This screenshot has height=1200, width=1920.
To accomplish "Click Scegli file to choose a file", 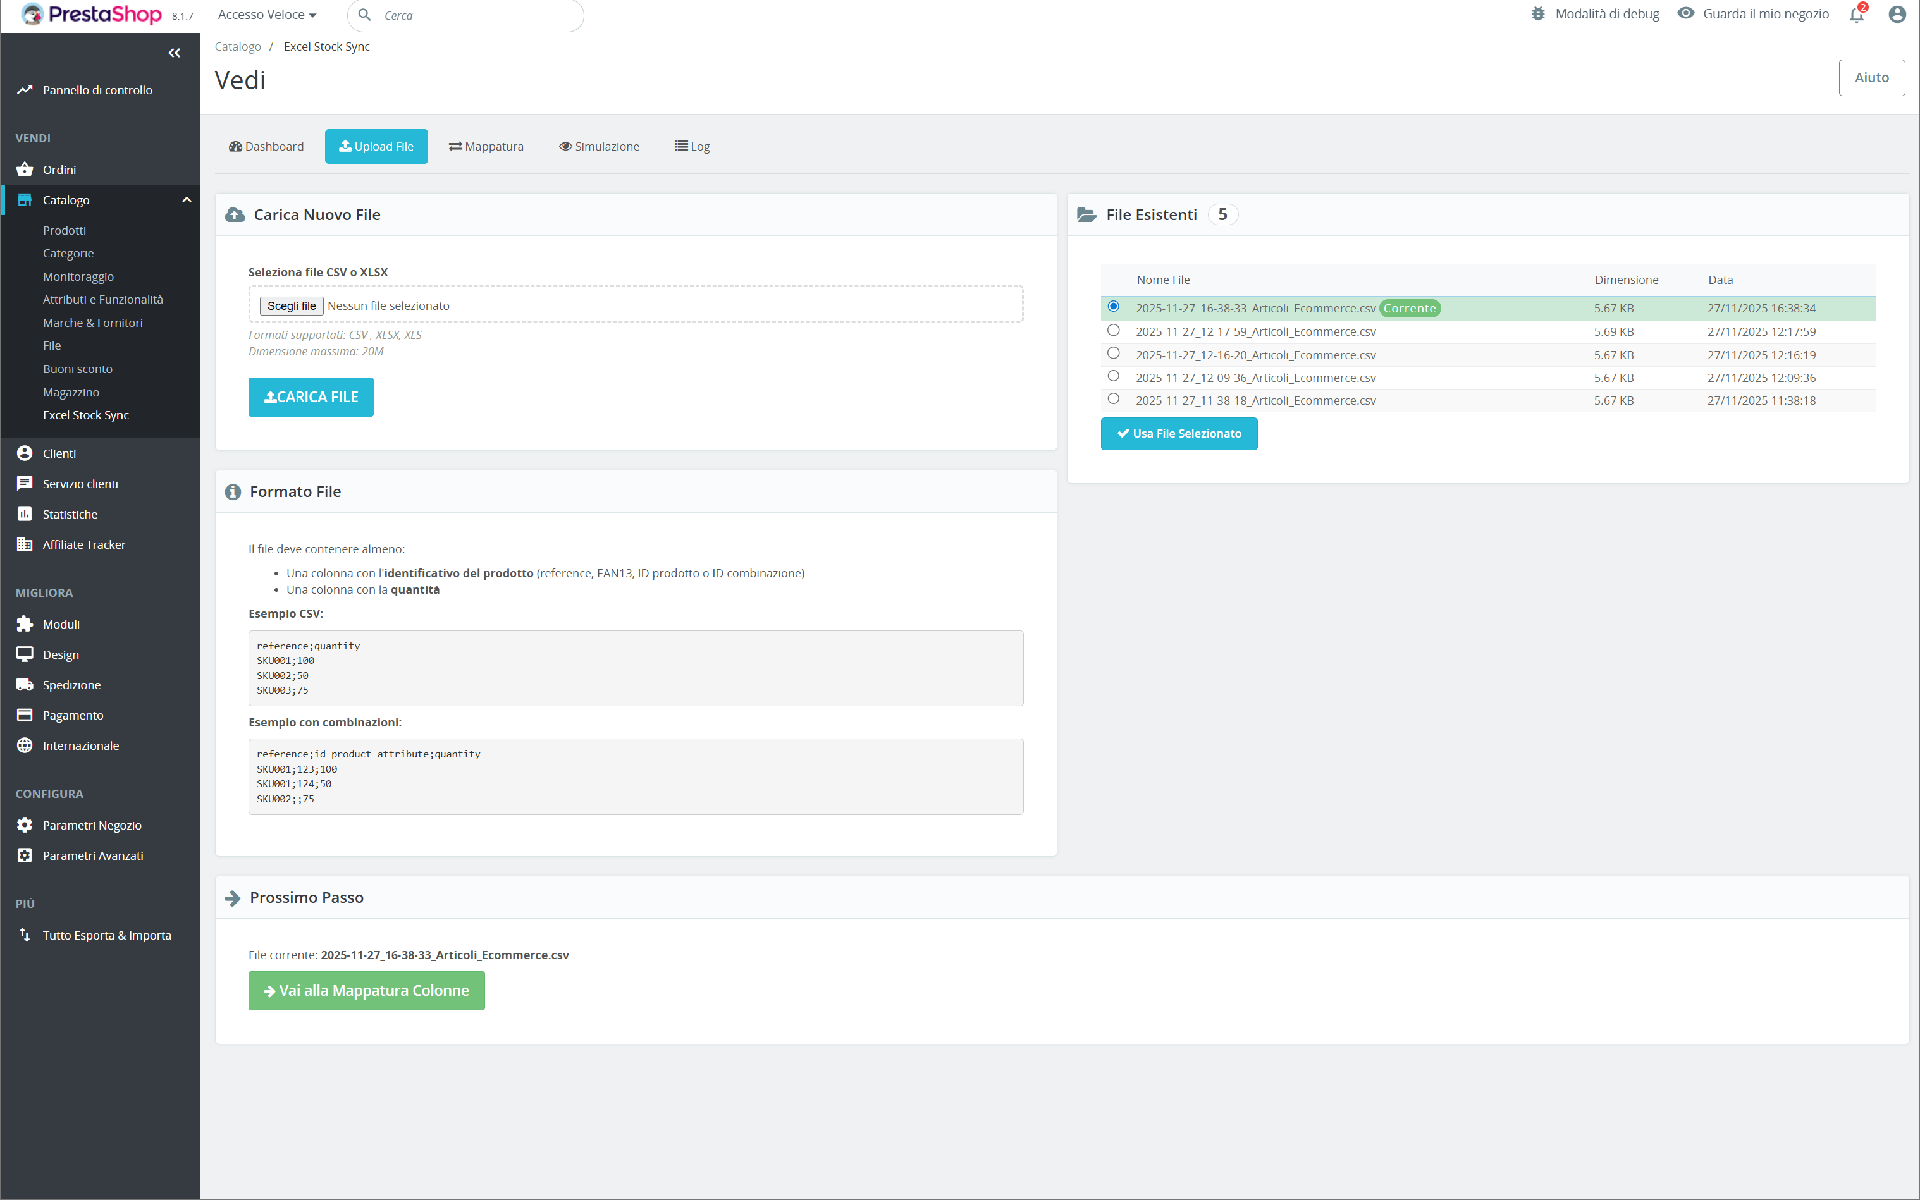I will [x=291, y=306].
